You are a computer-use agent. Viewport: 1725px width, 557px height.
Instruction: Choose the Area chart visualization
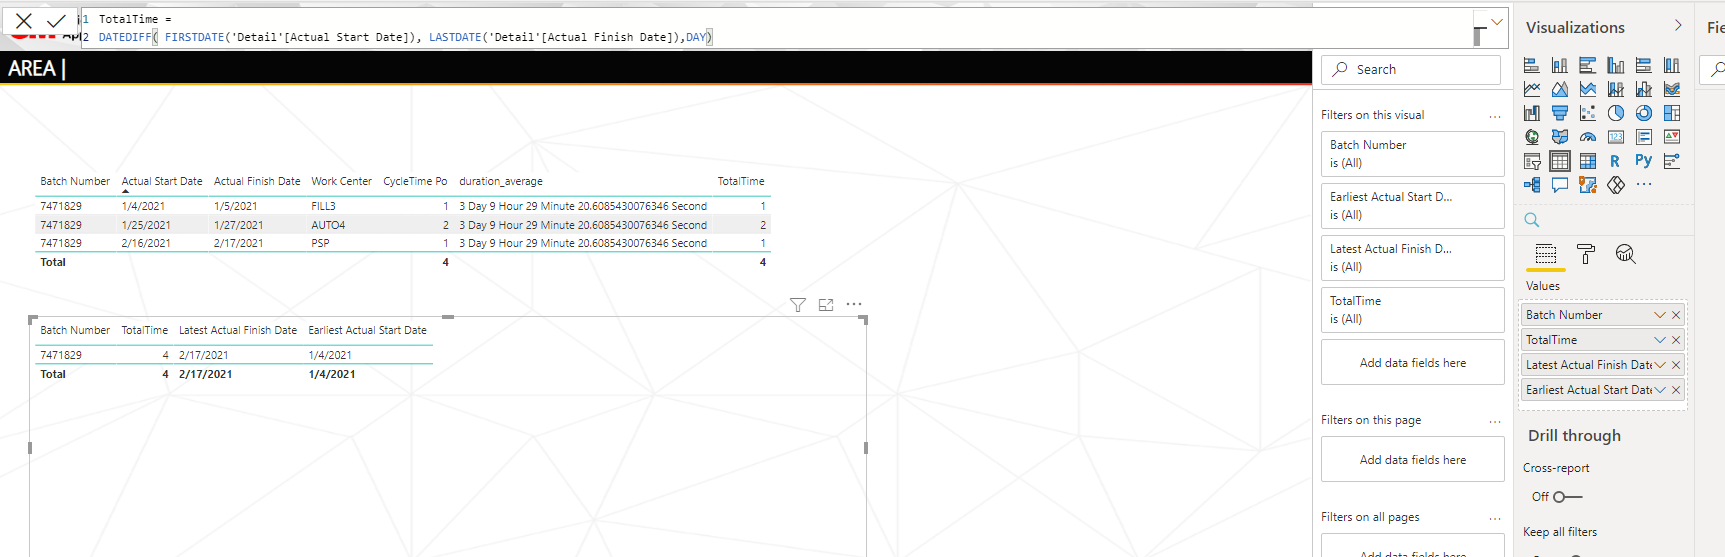(x=1559, y=89)
